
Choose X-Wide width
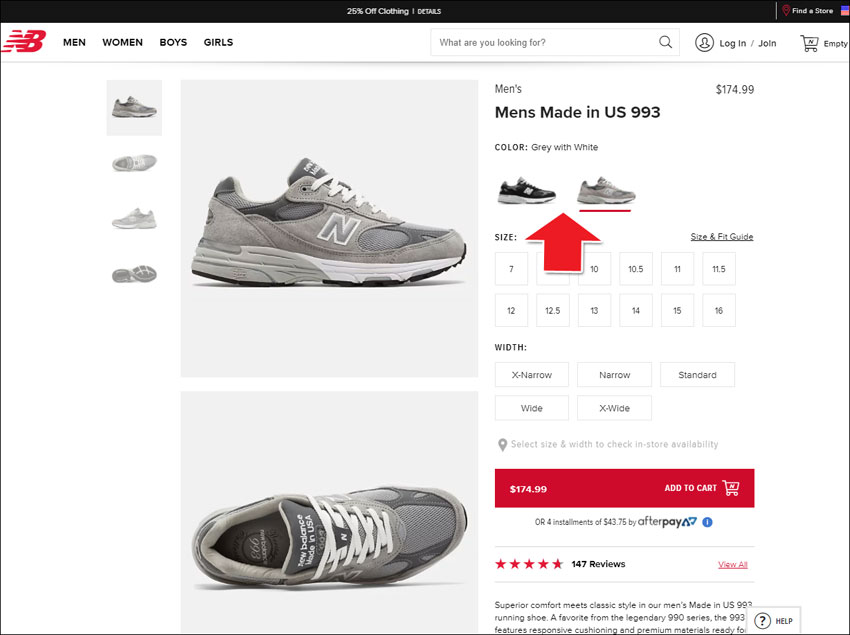click(614, 408)
